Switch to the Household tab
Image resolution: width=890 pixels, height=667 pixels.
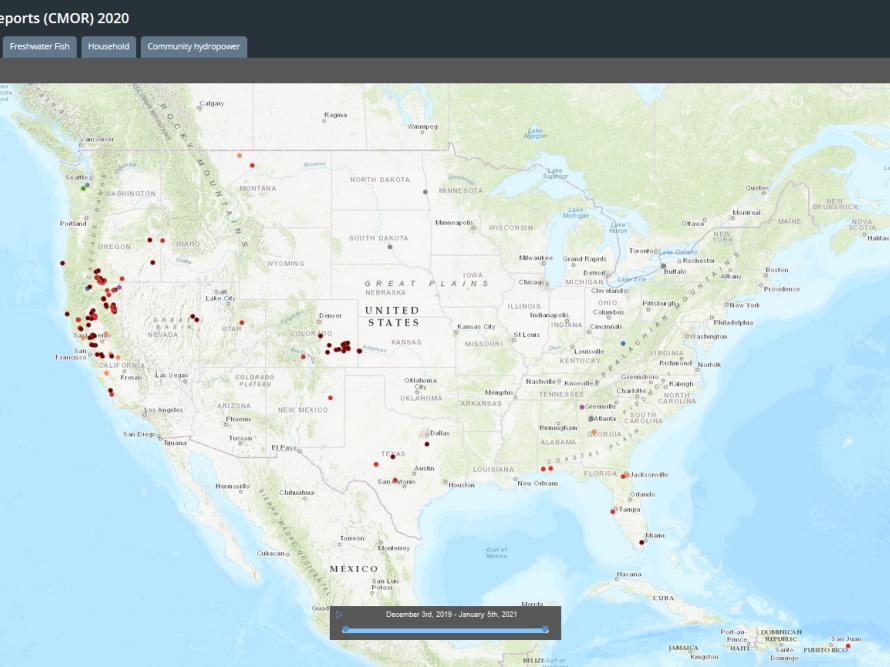pos(108,47)
